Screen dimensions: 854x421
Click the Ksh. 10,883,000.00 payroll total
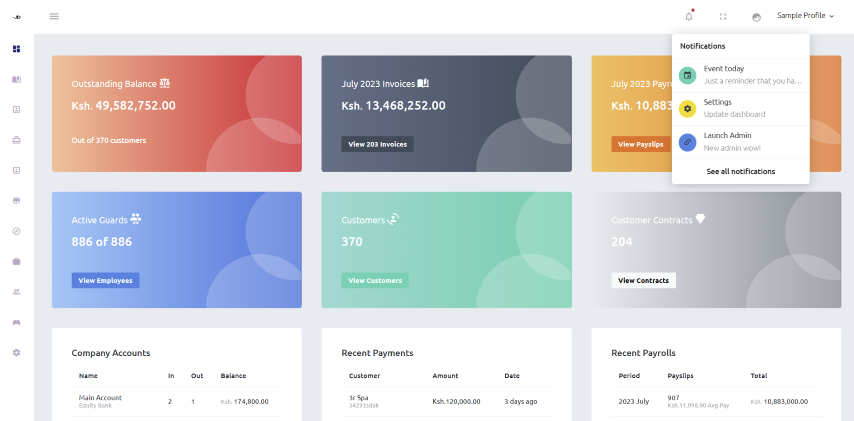point(779,402)
